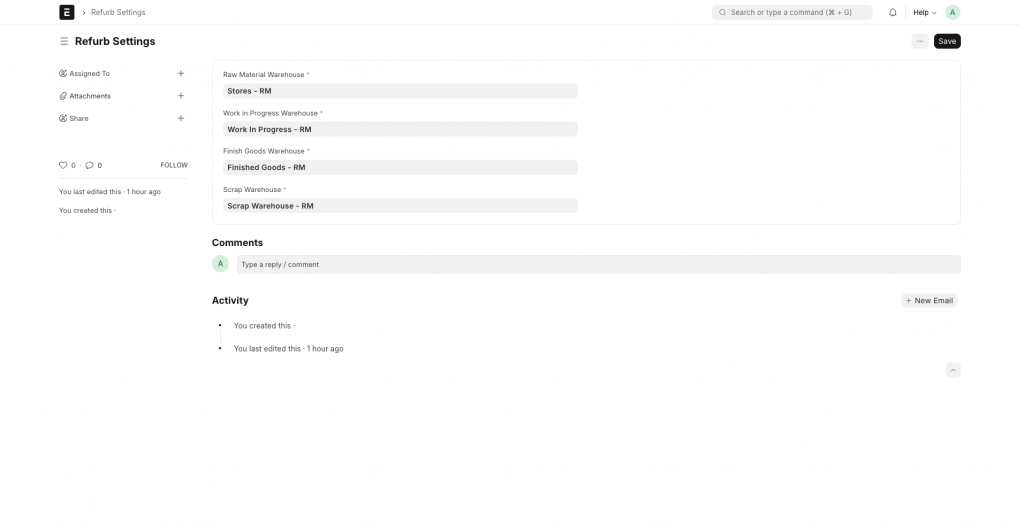Viewport: 1024px width, 530px height.
Task: Open notifications bell icon
Action: pyautogui.click(x=892, y=12)
